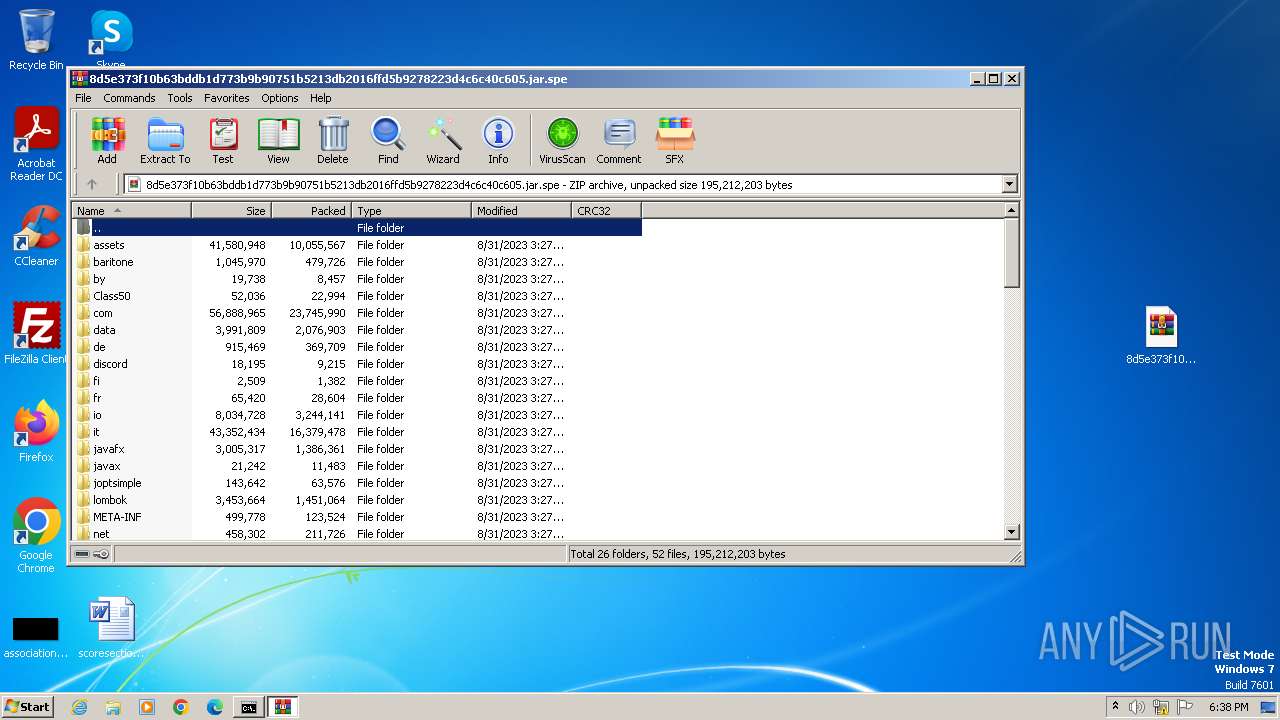This screenshot has height=720, width=1280.
Task: Select the joptsimple folder
Action: 117,483
